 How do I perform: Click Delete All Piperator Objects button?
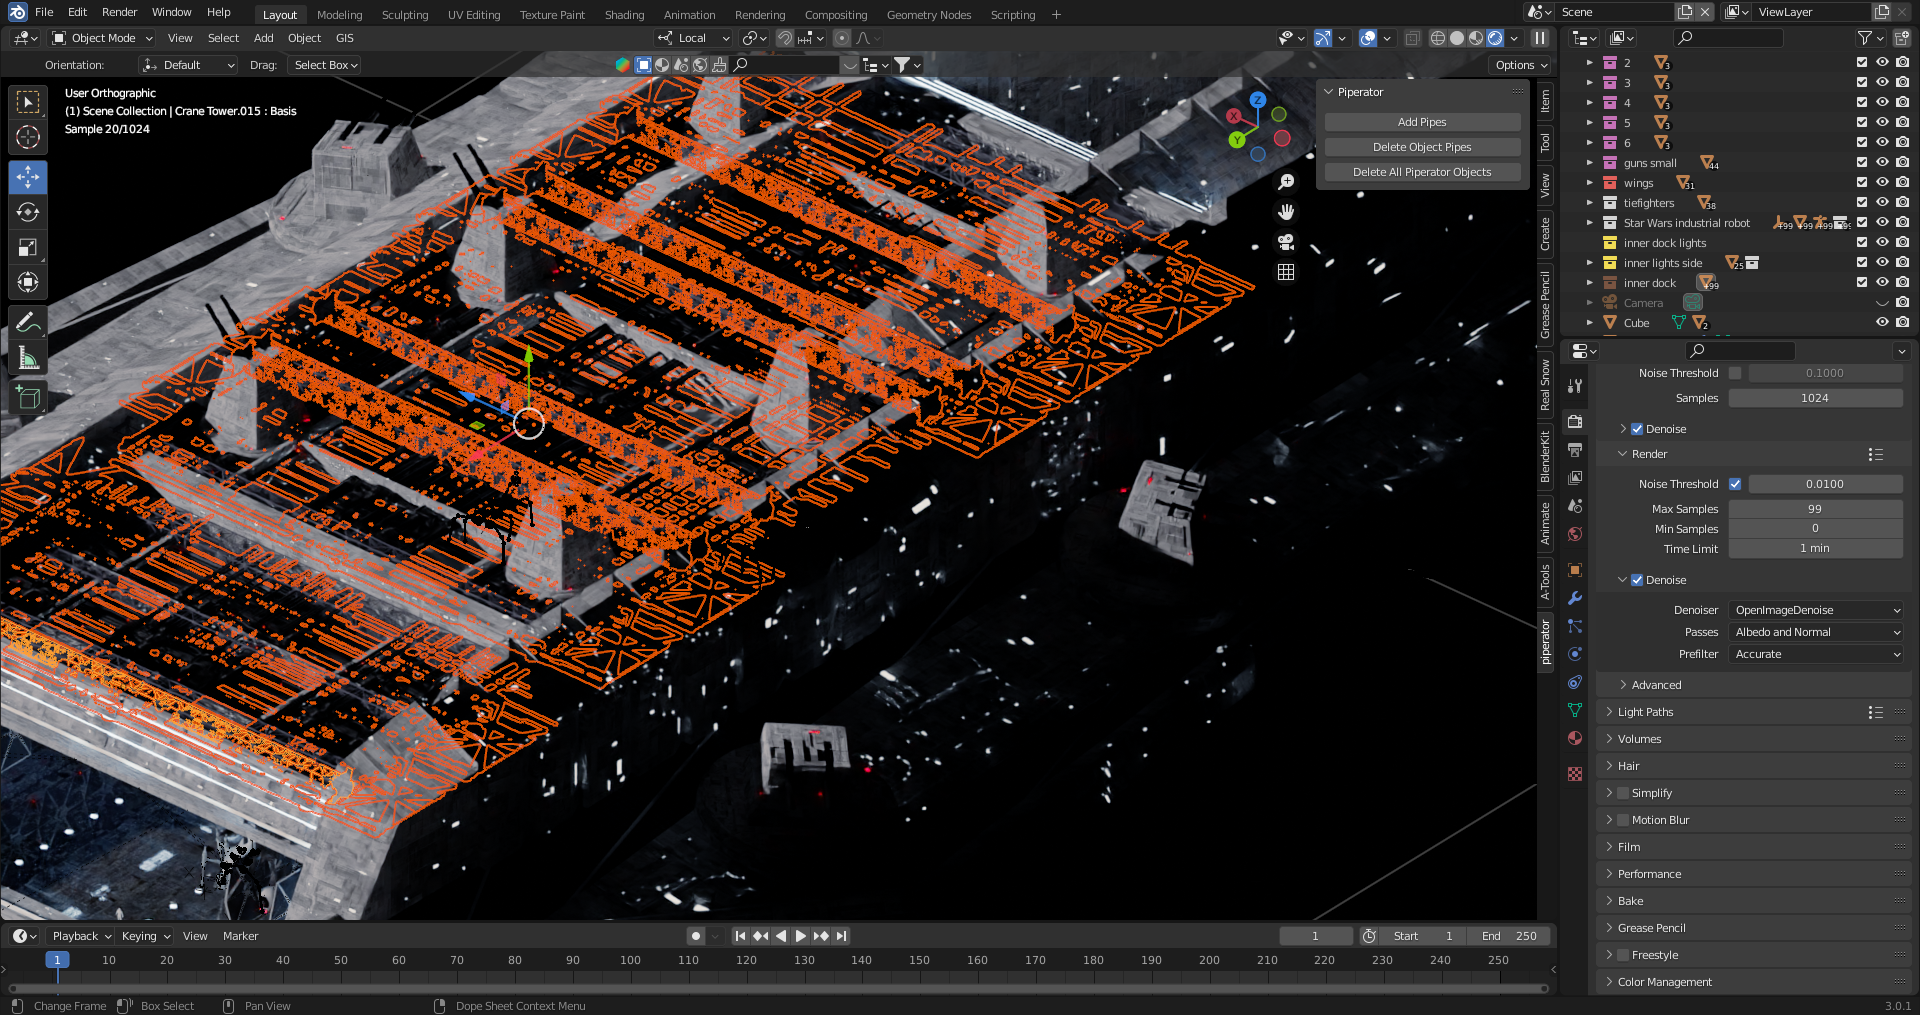[x=1422, y=172]
